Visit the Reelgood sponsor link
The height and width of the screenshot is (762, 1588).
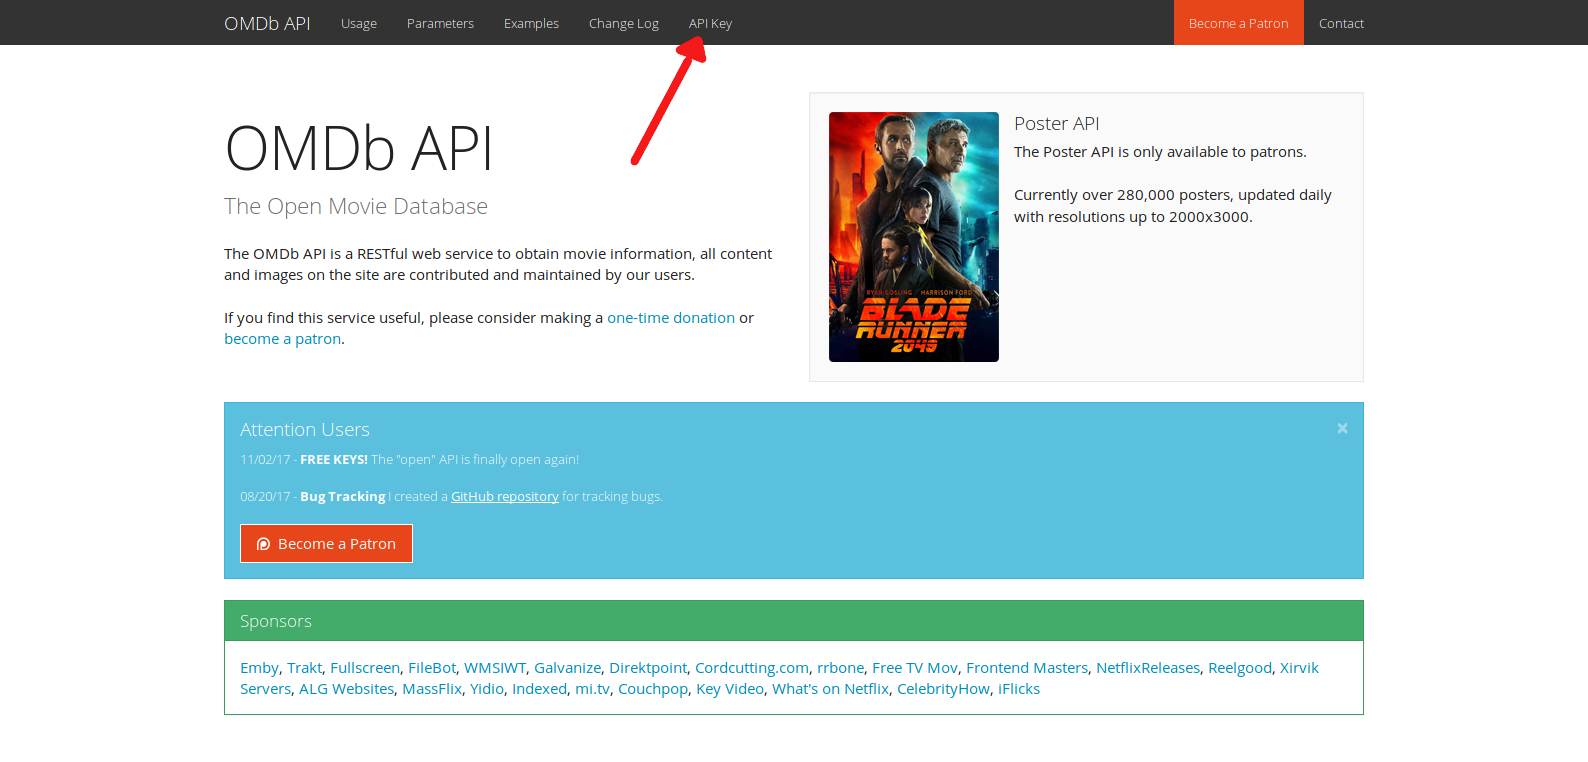click(x=1240, y=668)
